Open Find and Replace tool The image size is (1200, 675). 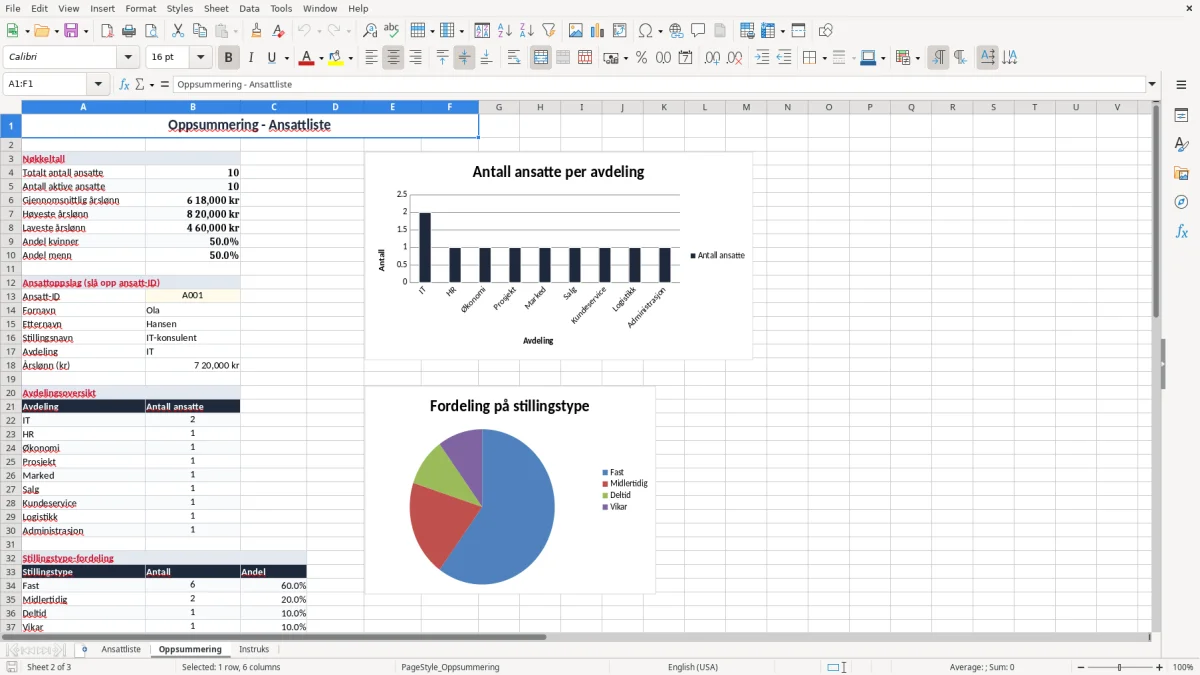(x=370, y=31)
